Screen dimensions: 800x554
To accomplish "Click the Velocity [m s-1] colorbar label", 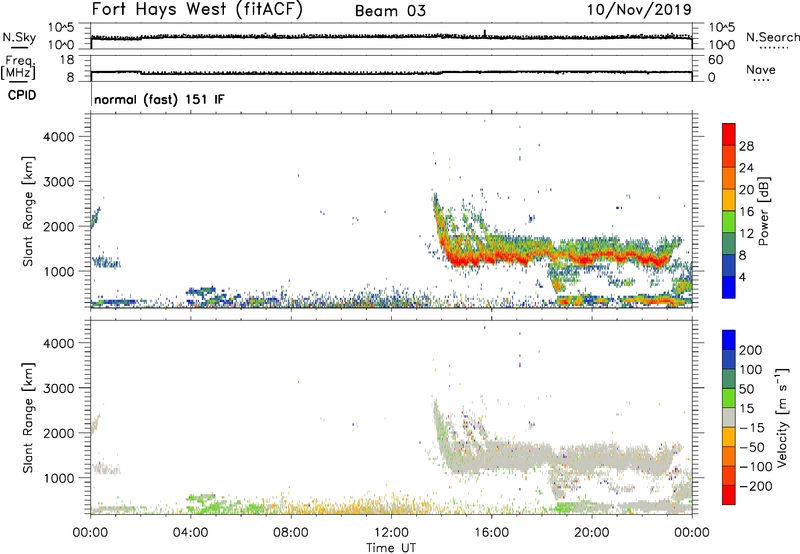I will pos(782,417).
